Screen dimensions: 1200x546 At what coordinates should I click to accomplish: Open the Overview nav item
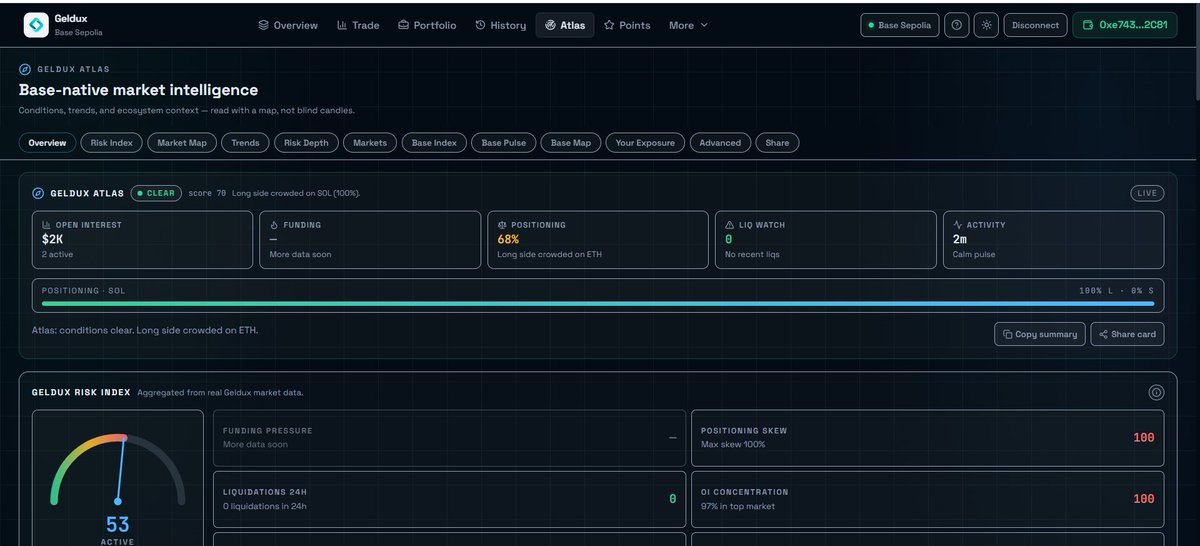288,25
